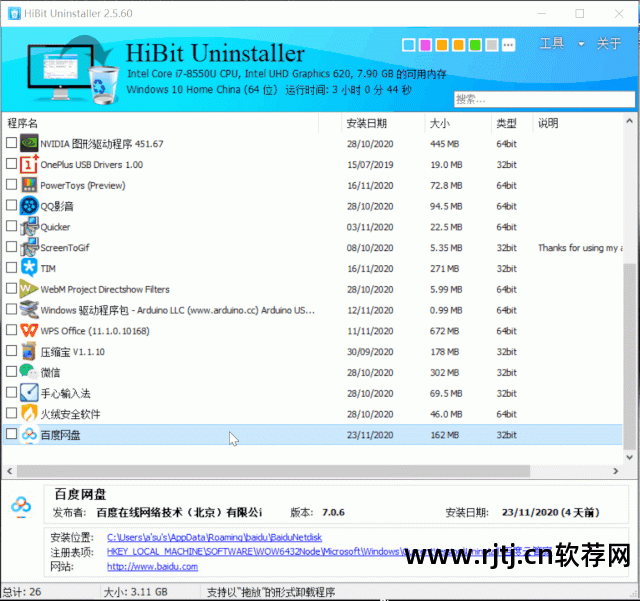640x601 pixels.
Task: Choose the pink theme swatch
Action: pos(425,45)
